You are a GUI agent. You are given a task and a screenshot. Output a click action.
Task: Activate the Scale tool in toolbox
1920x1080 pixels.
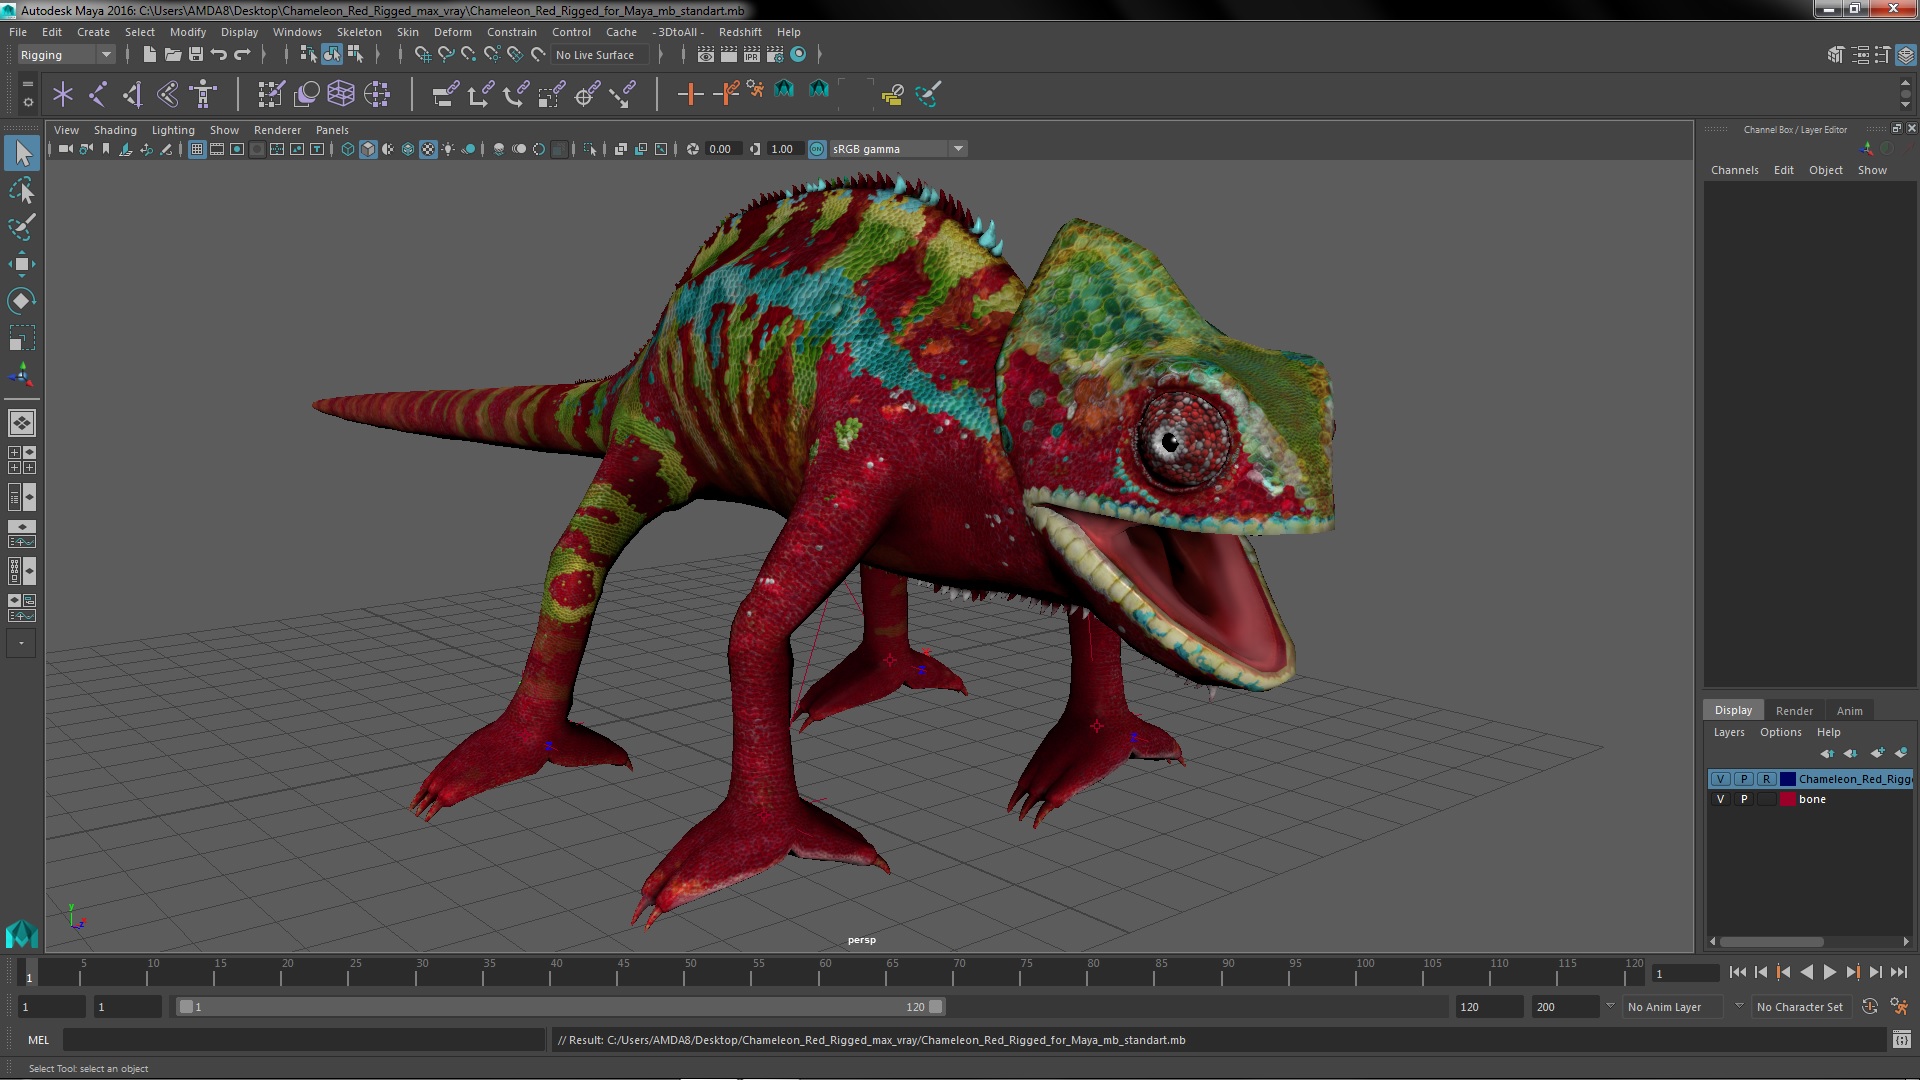tap(22, 338)
